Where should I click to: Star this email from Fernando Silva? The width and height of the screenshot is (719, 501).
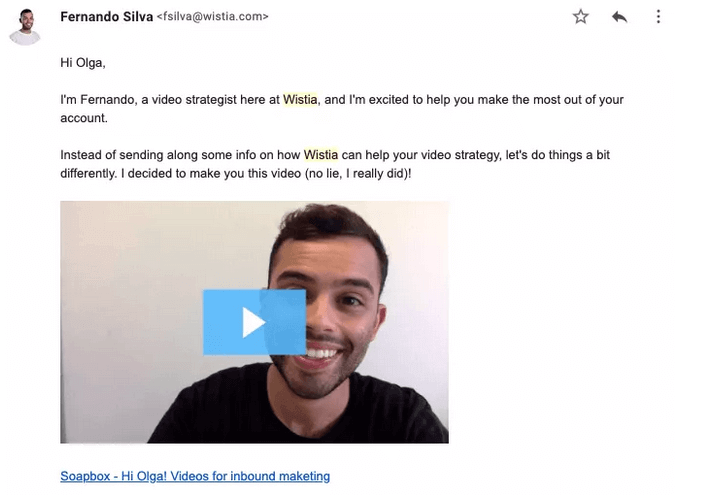coord(581,17)
